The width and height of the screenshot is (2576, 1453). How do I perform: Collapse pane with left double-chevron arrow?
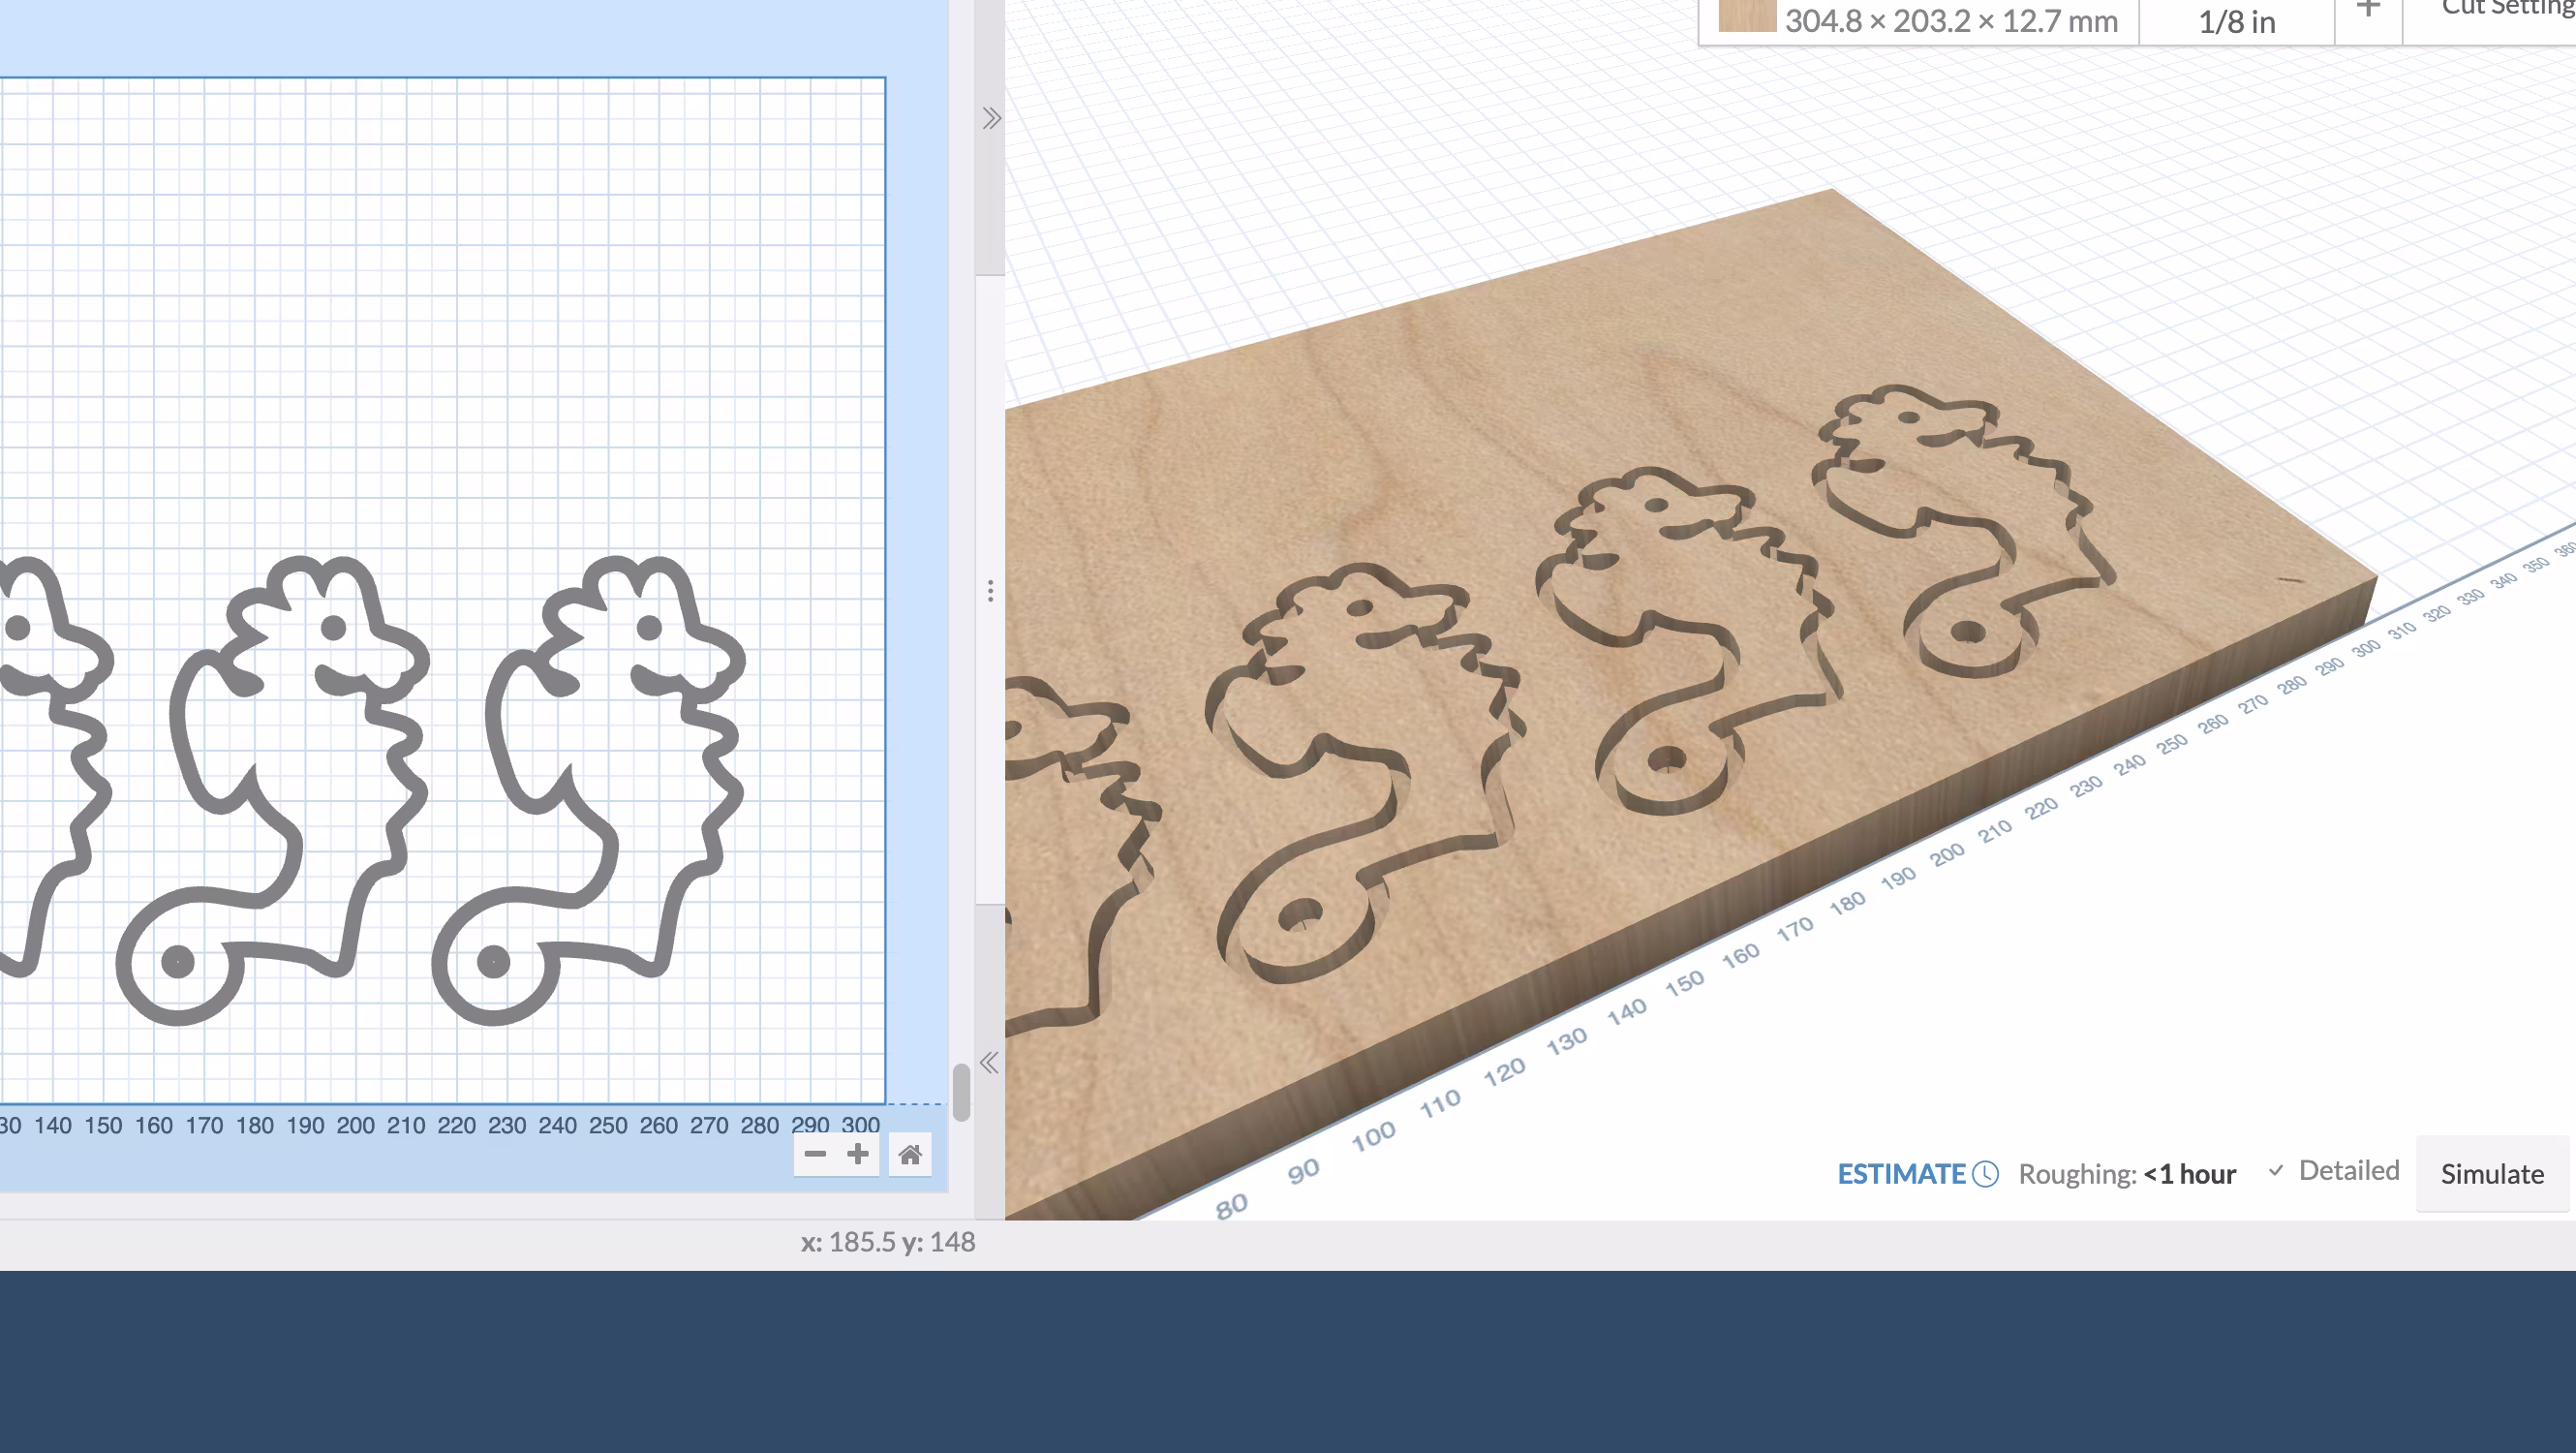pos(989,1063)
